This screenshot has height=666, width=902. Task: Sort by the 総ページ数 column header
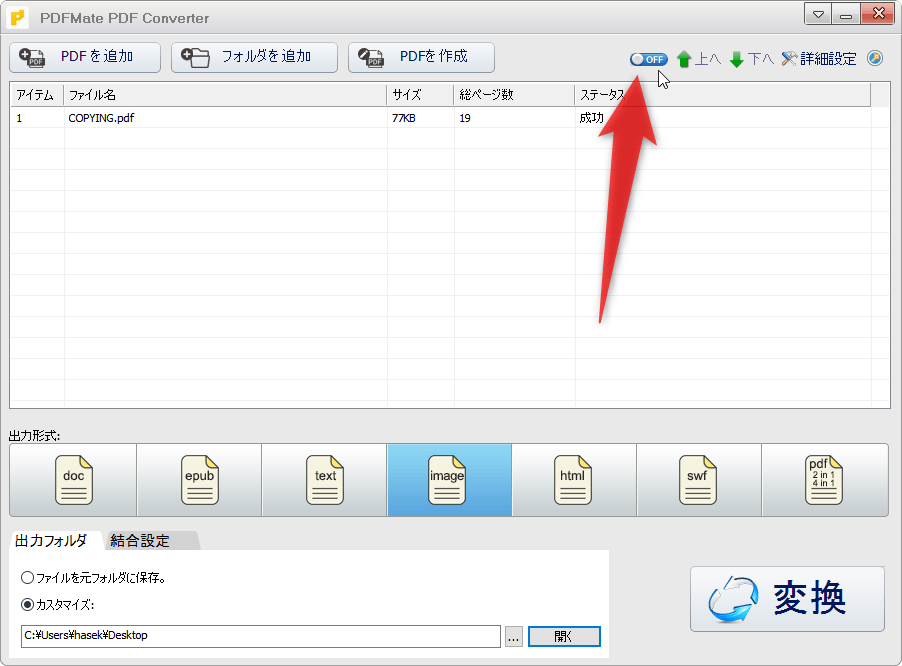[514, 95]
